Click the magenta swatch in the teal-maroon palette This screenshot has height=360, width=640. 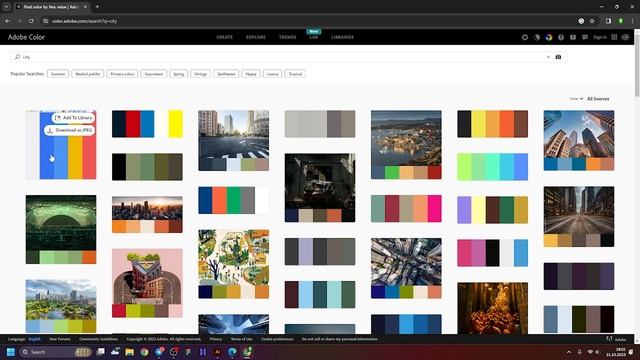434,209
